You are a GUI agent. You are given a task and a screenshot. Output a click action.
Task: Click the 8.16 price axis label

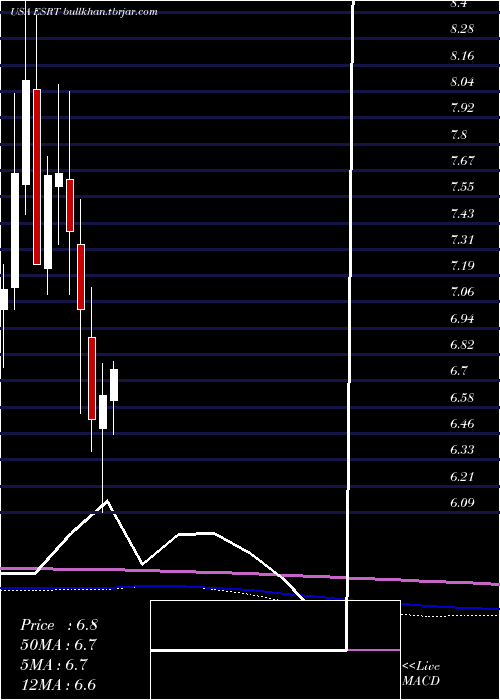462,56
